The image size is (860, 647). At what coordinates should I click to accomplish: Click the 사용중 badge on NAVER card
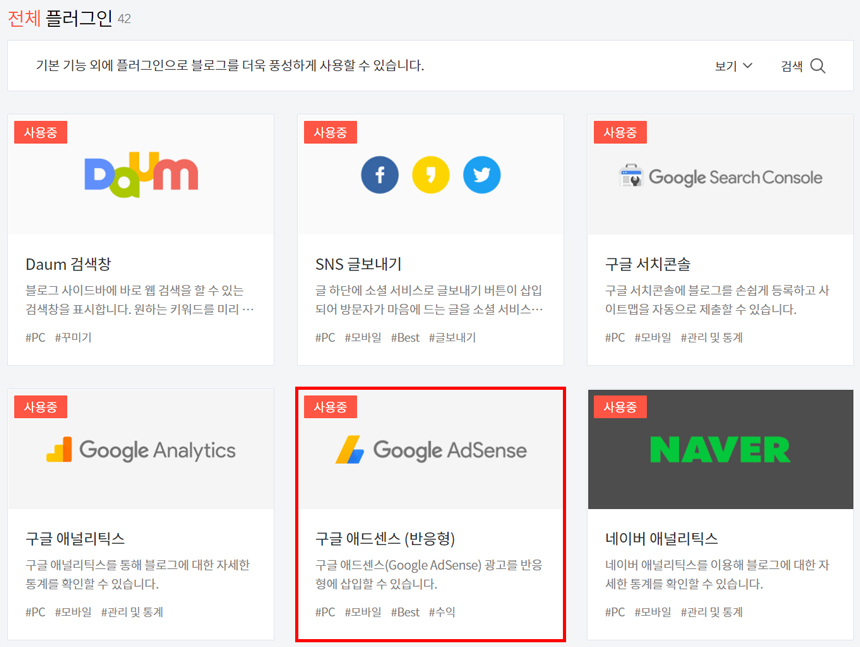click(x=620, y=407)
